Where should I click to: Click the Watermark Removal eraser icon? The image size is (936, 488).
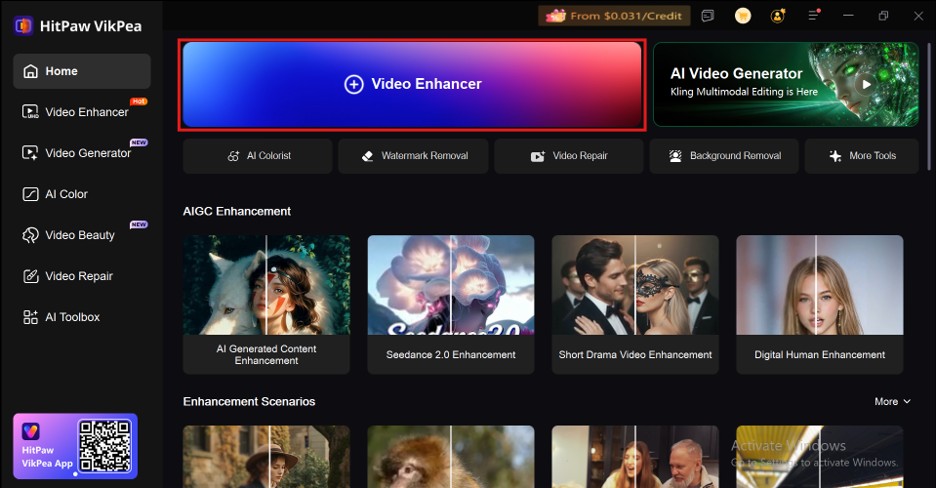click(368, 156)
